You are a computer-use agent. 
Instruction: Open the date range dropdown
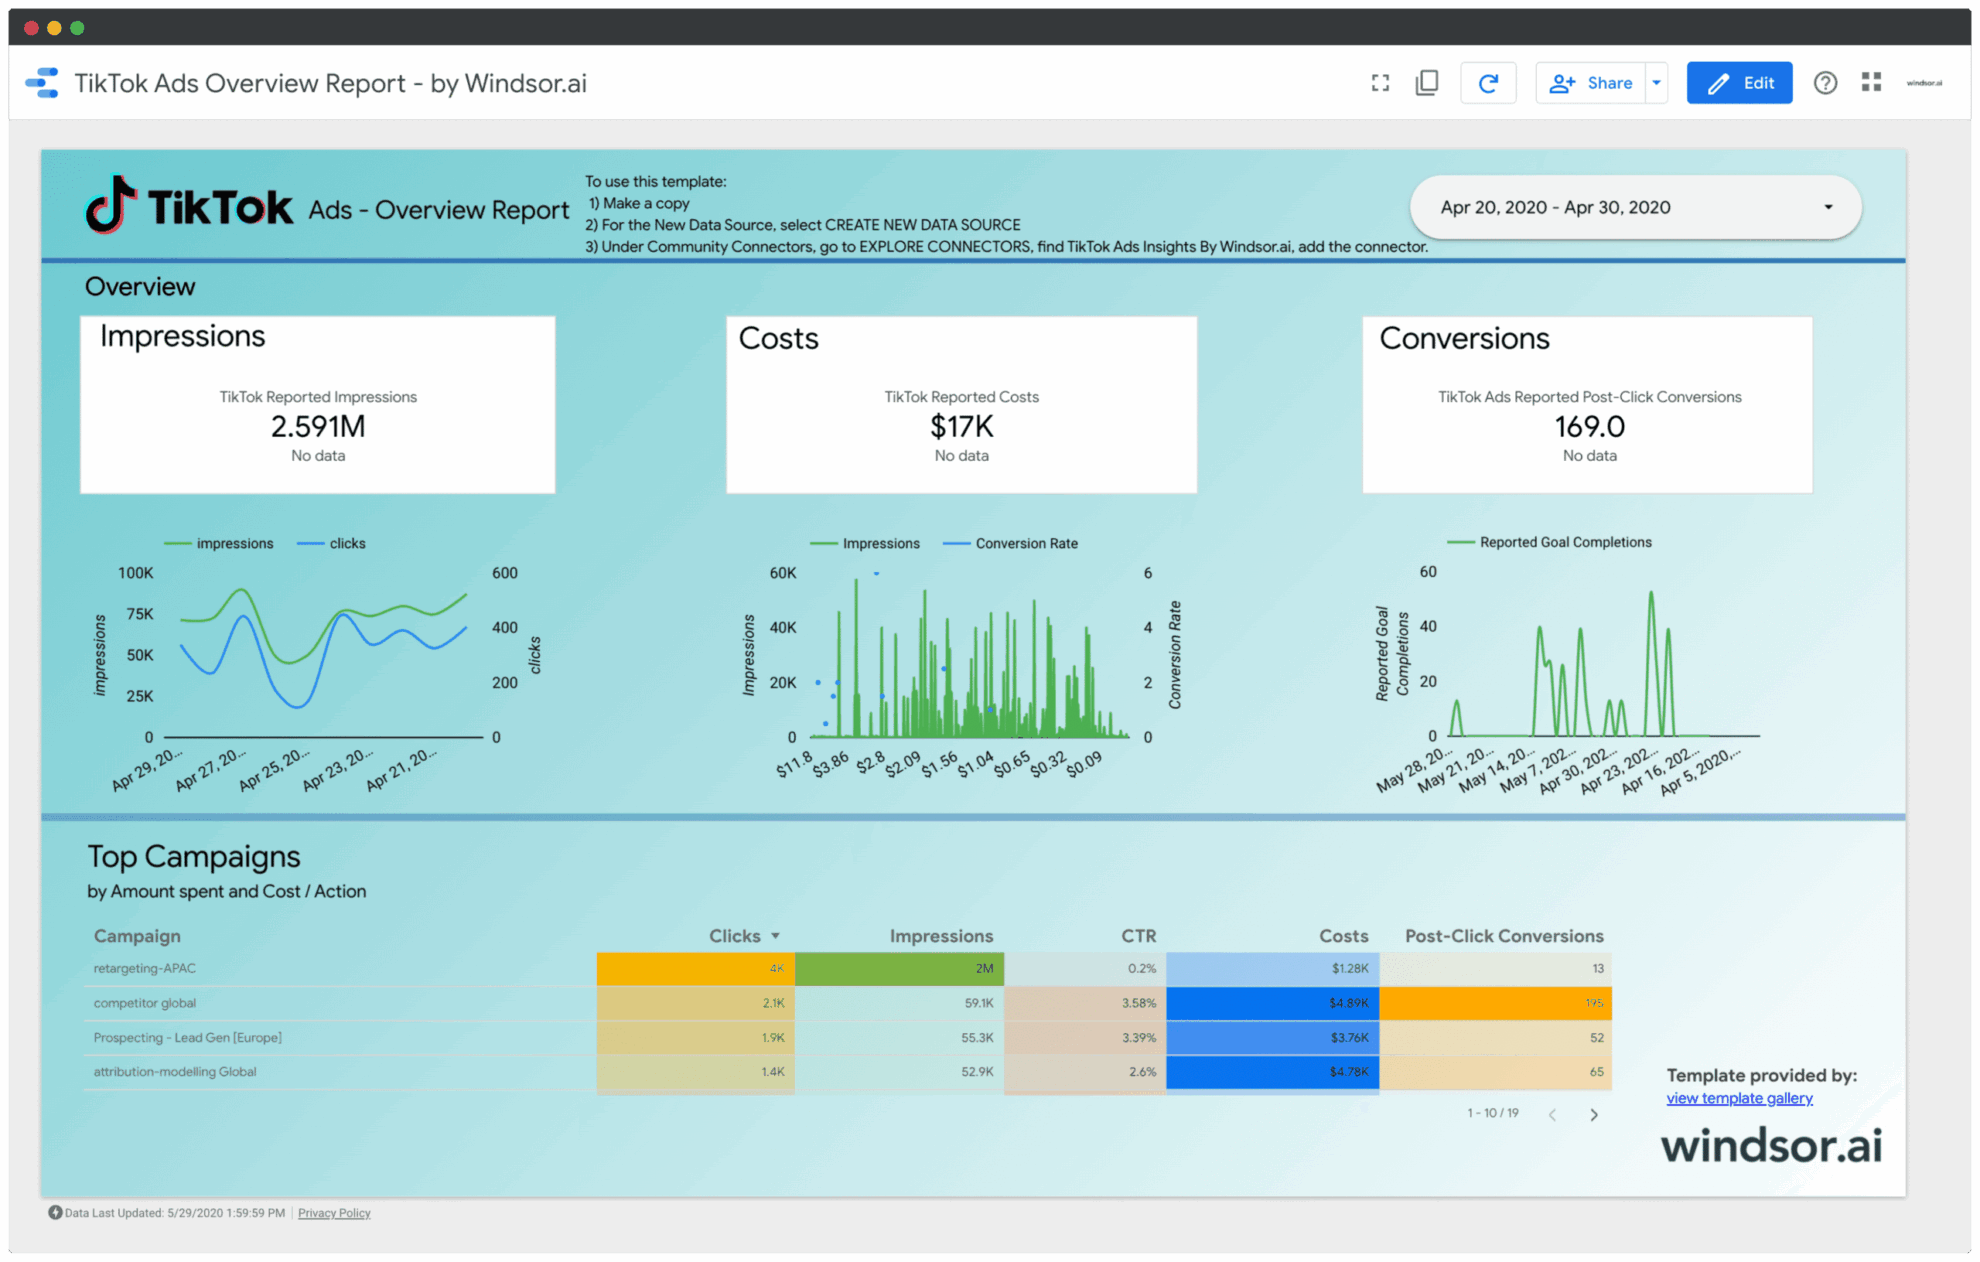[x=1635, y=207]
